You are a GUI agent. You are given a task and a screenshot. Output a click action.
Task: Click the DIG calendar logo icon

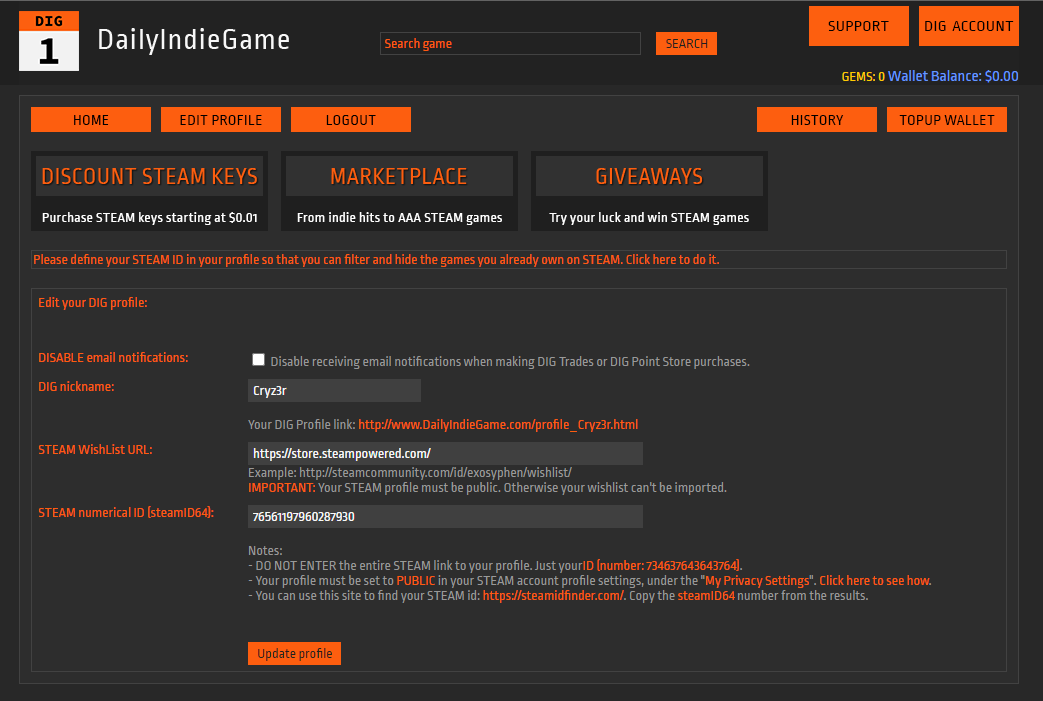(x=49, y=41)
